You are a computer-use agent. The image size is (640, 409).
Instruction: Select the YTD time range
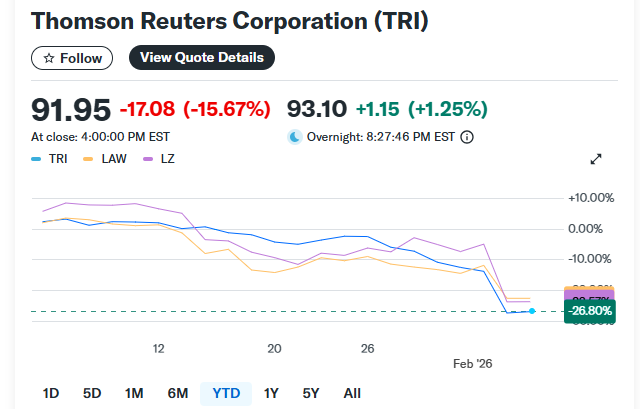pos(226,393)
